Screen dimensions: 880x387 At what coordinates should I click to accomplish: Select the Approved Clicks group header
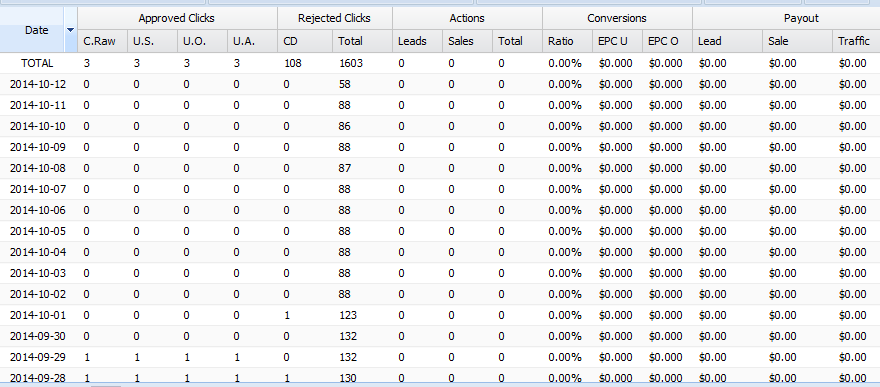[177, 18]
